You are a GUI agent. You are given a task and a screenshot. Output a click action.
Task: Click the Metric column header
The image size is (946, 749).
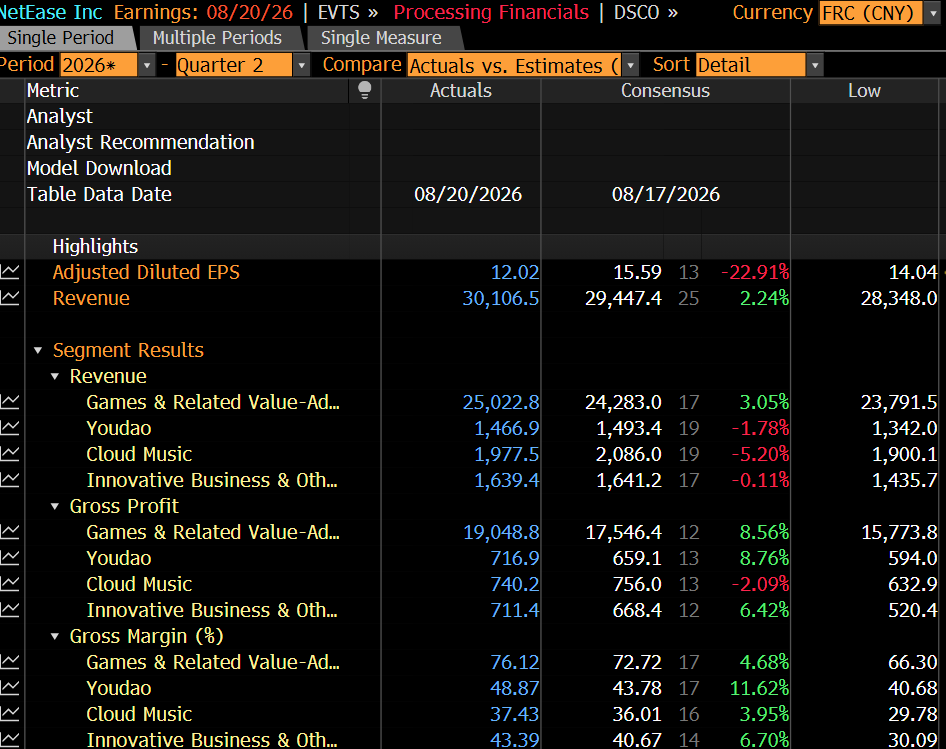click(x=53, y=91)
